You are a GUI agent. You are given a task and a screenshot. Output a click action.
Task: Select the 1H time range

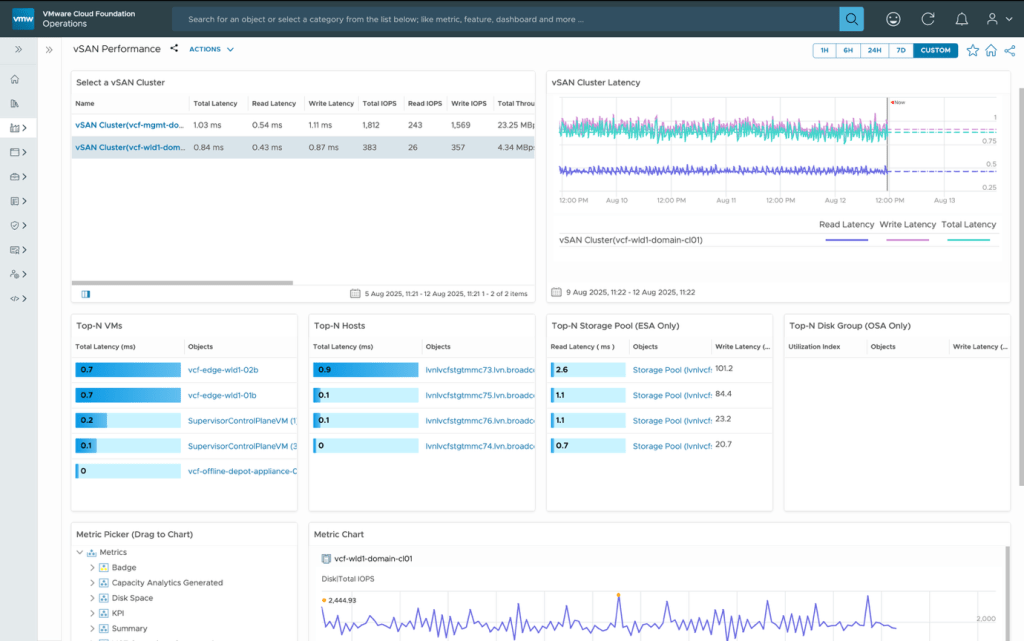pyautogui.click(x=824, y=51)
